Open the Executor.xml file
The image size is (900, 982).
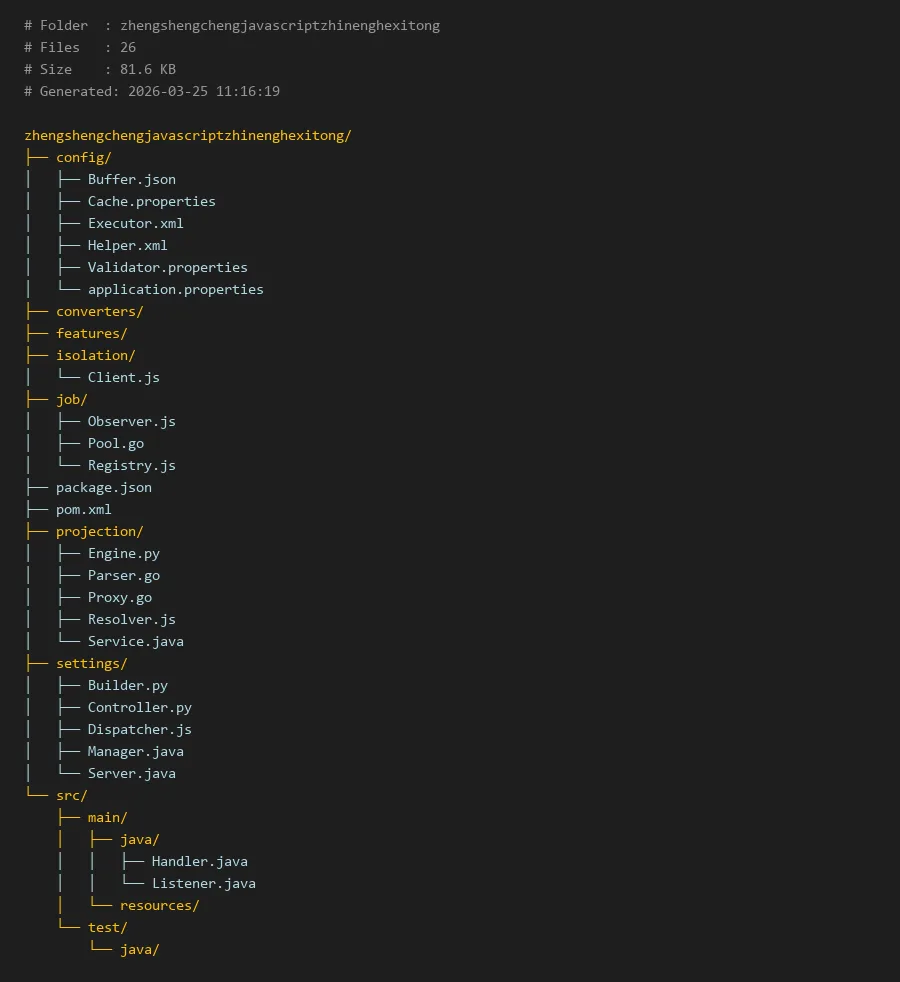click(135, 223)
